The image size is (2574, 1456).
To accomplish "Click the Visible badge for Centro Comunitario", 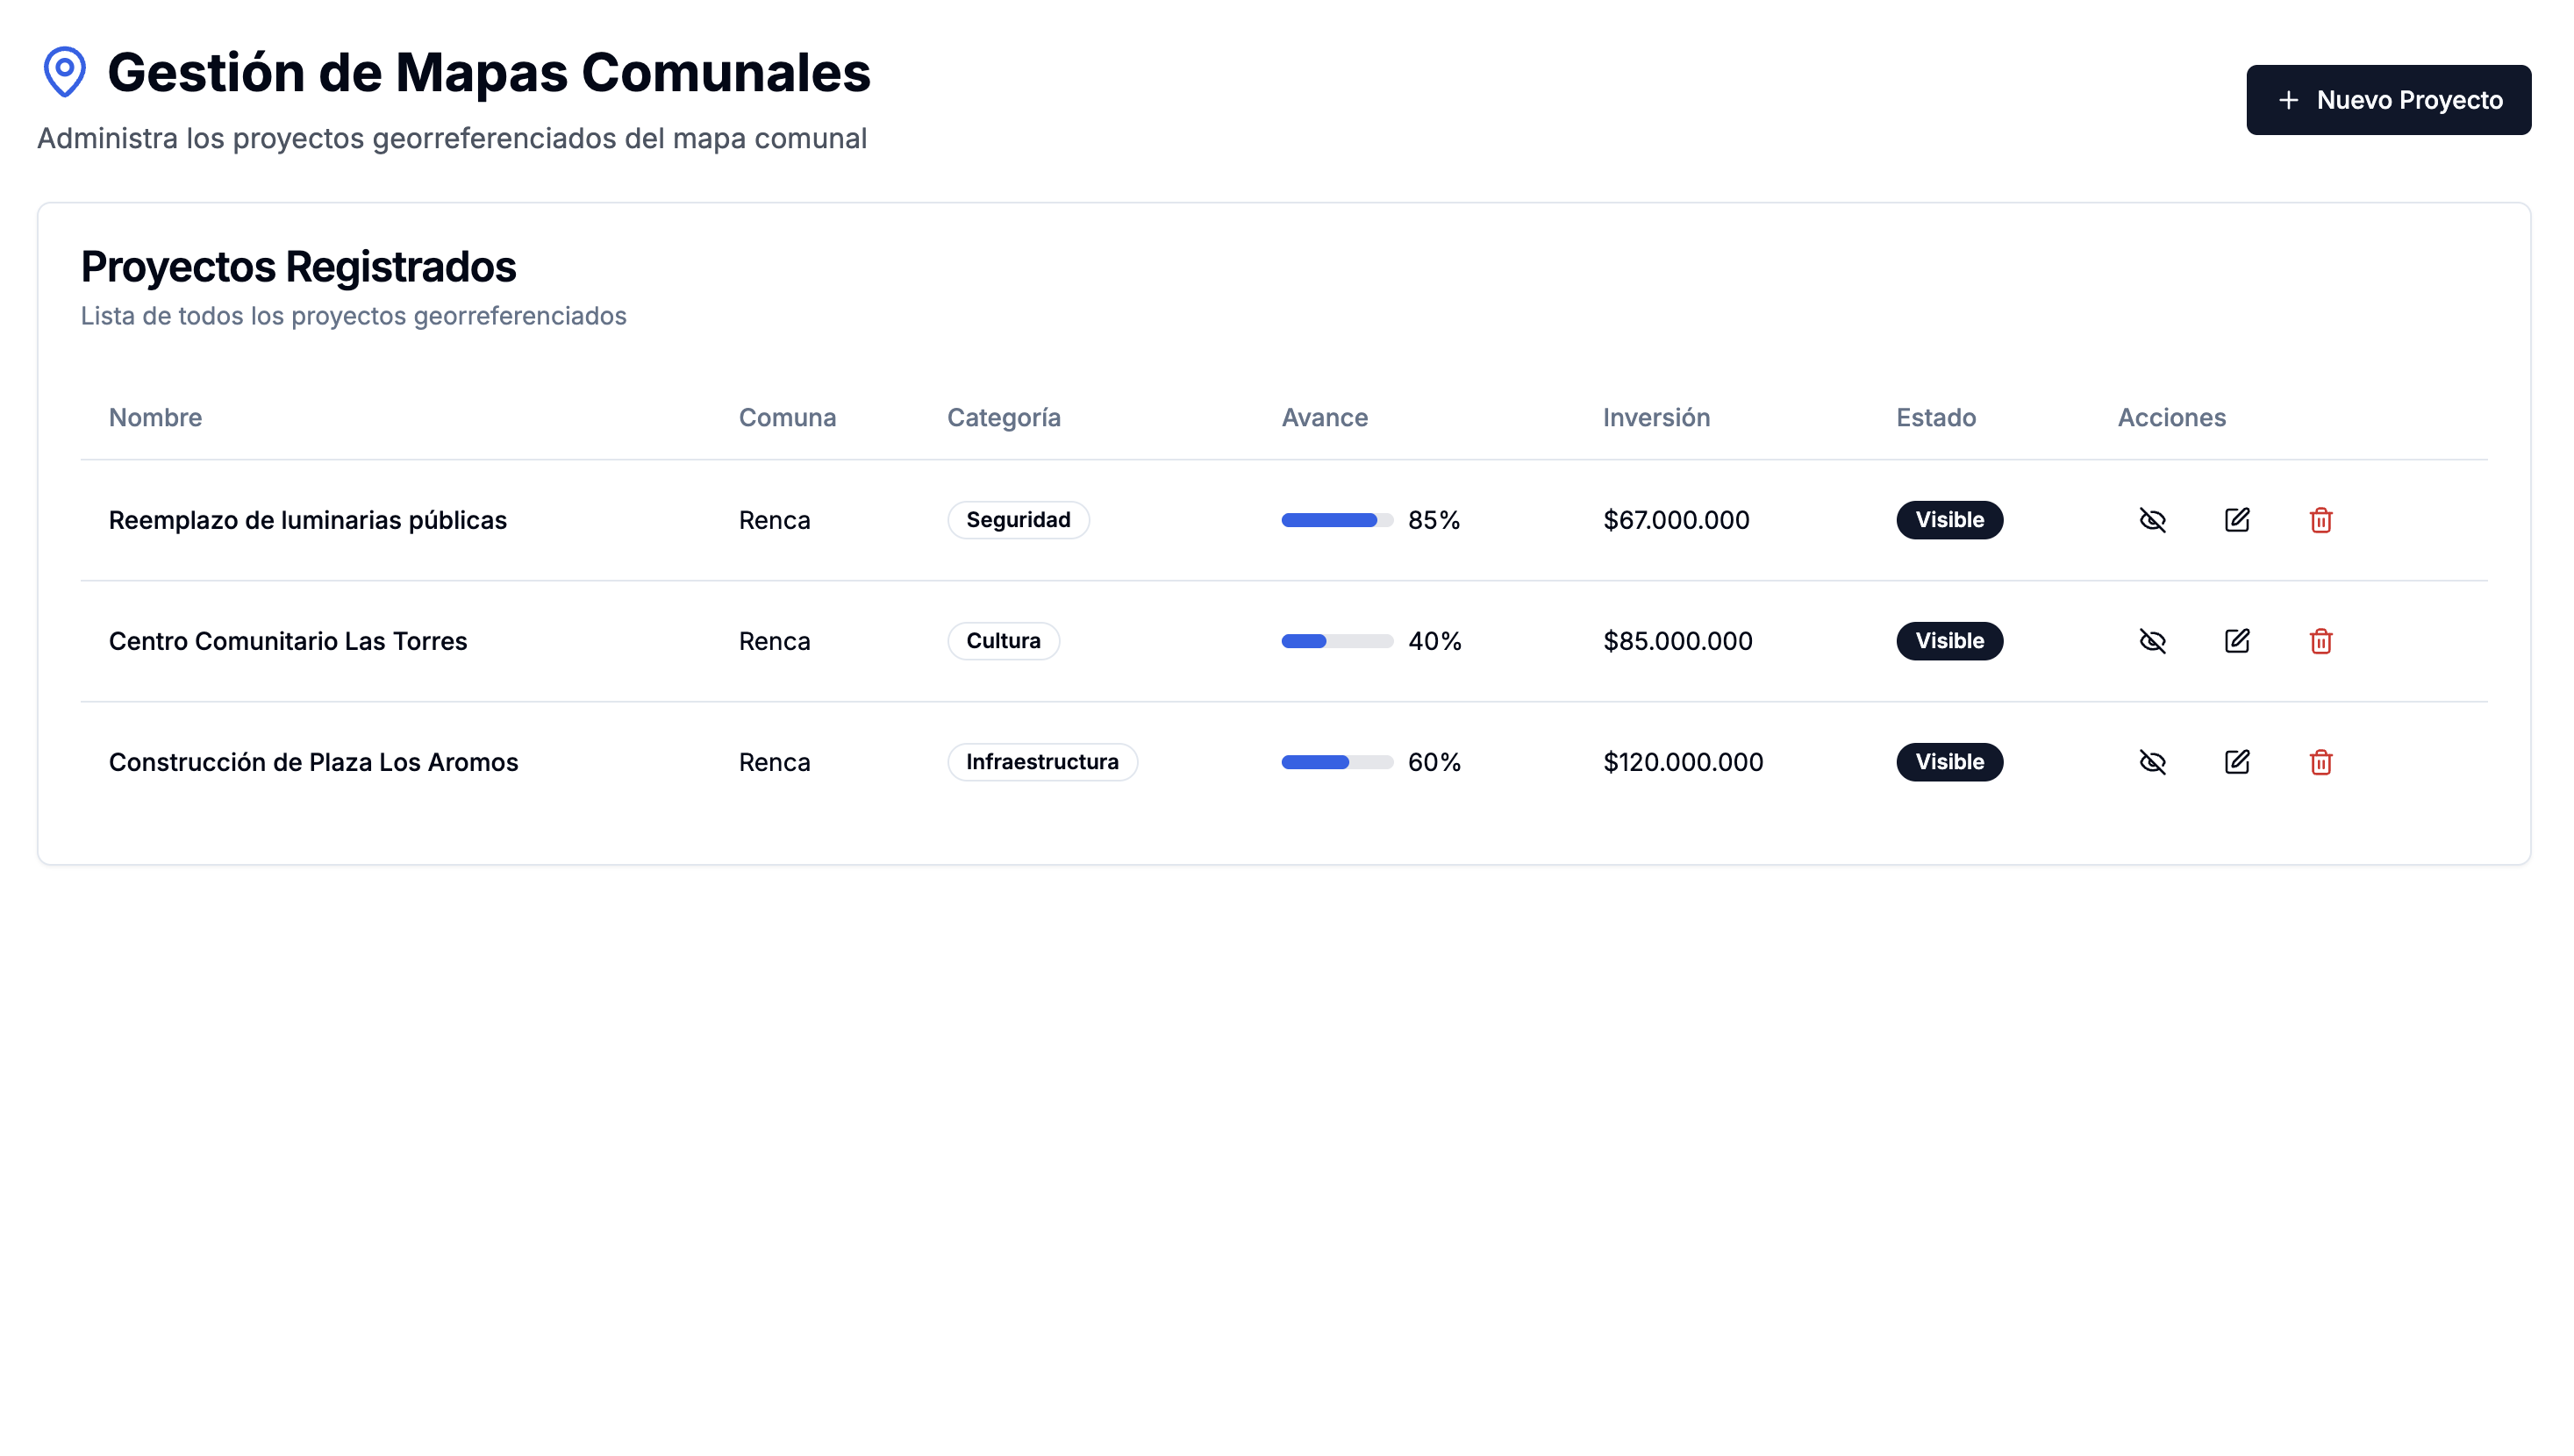I will (x=1949, y=641).
